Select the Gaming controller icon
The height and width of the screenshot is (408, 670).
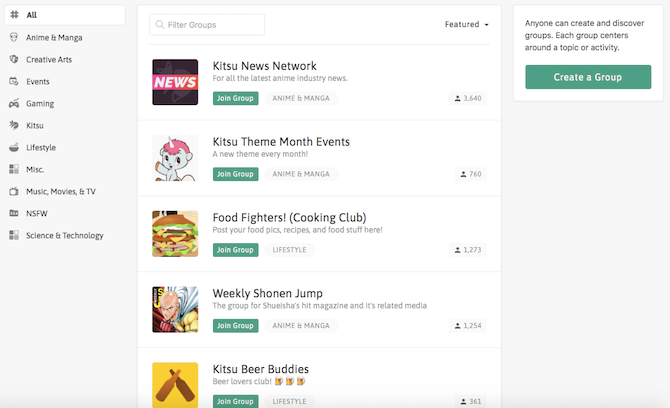pos(14,103)
